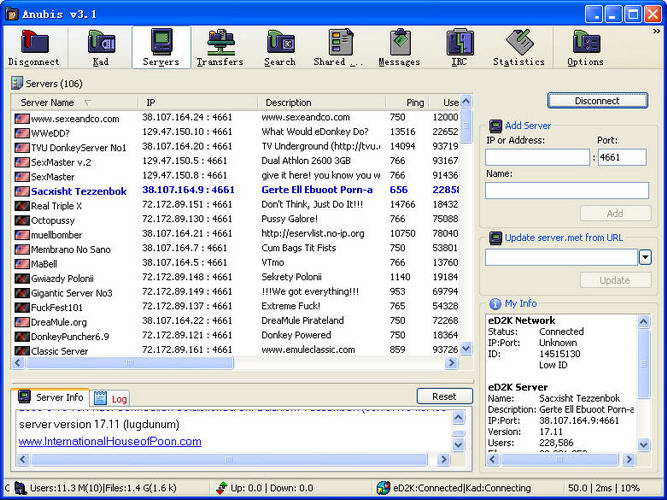Sort by the IP column header
Screen dimensions: 667x500
click(197, 103)
